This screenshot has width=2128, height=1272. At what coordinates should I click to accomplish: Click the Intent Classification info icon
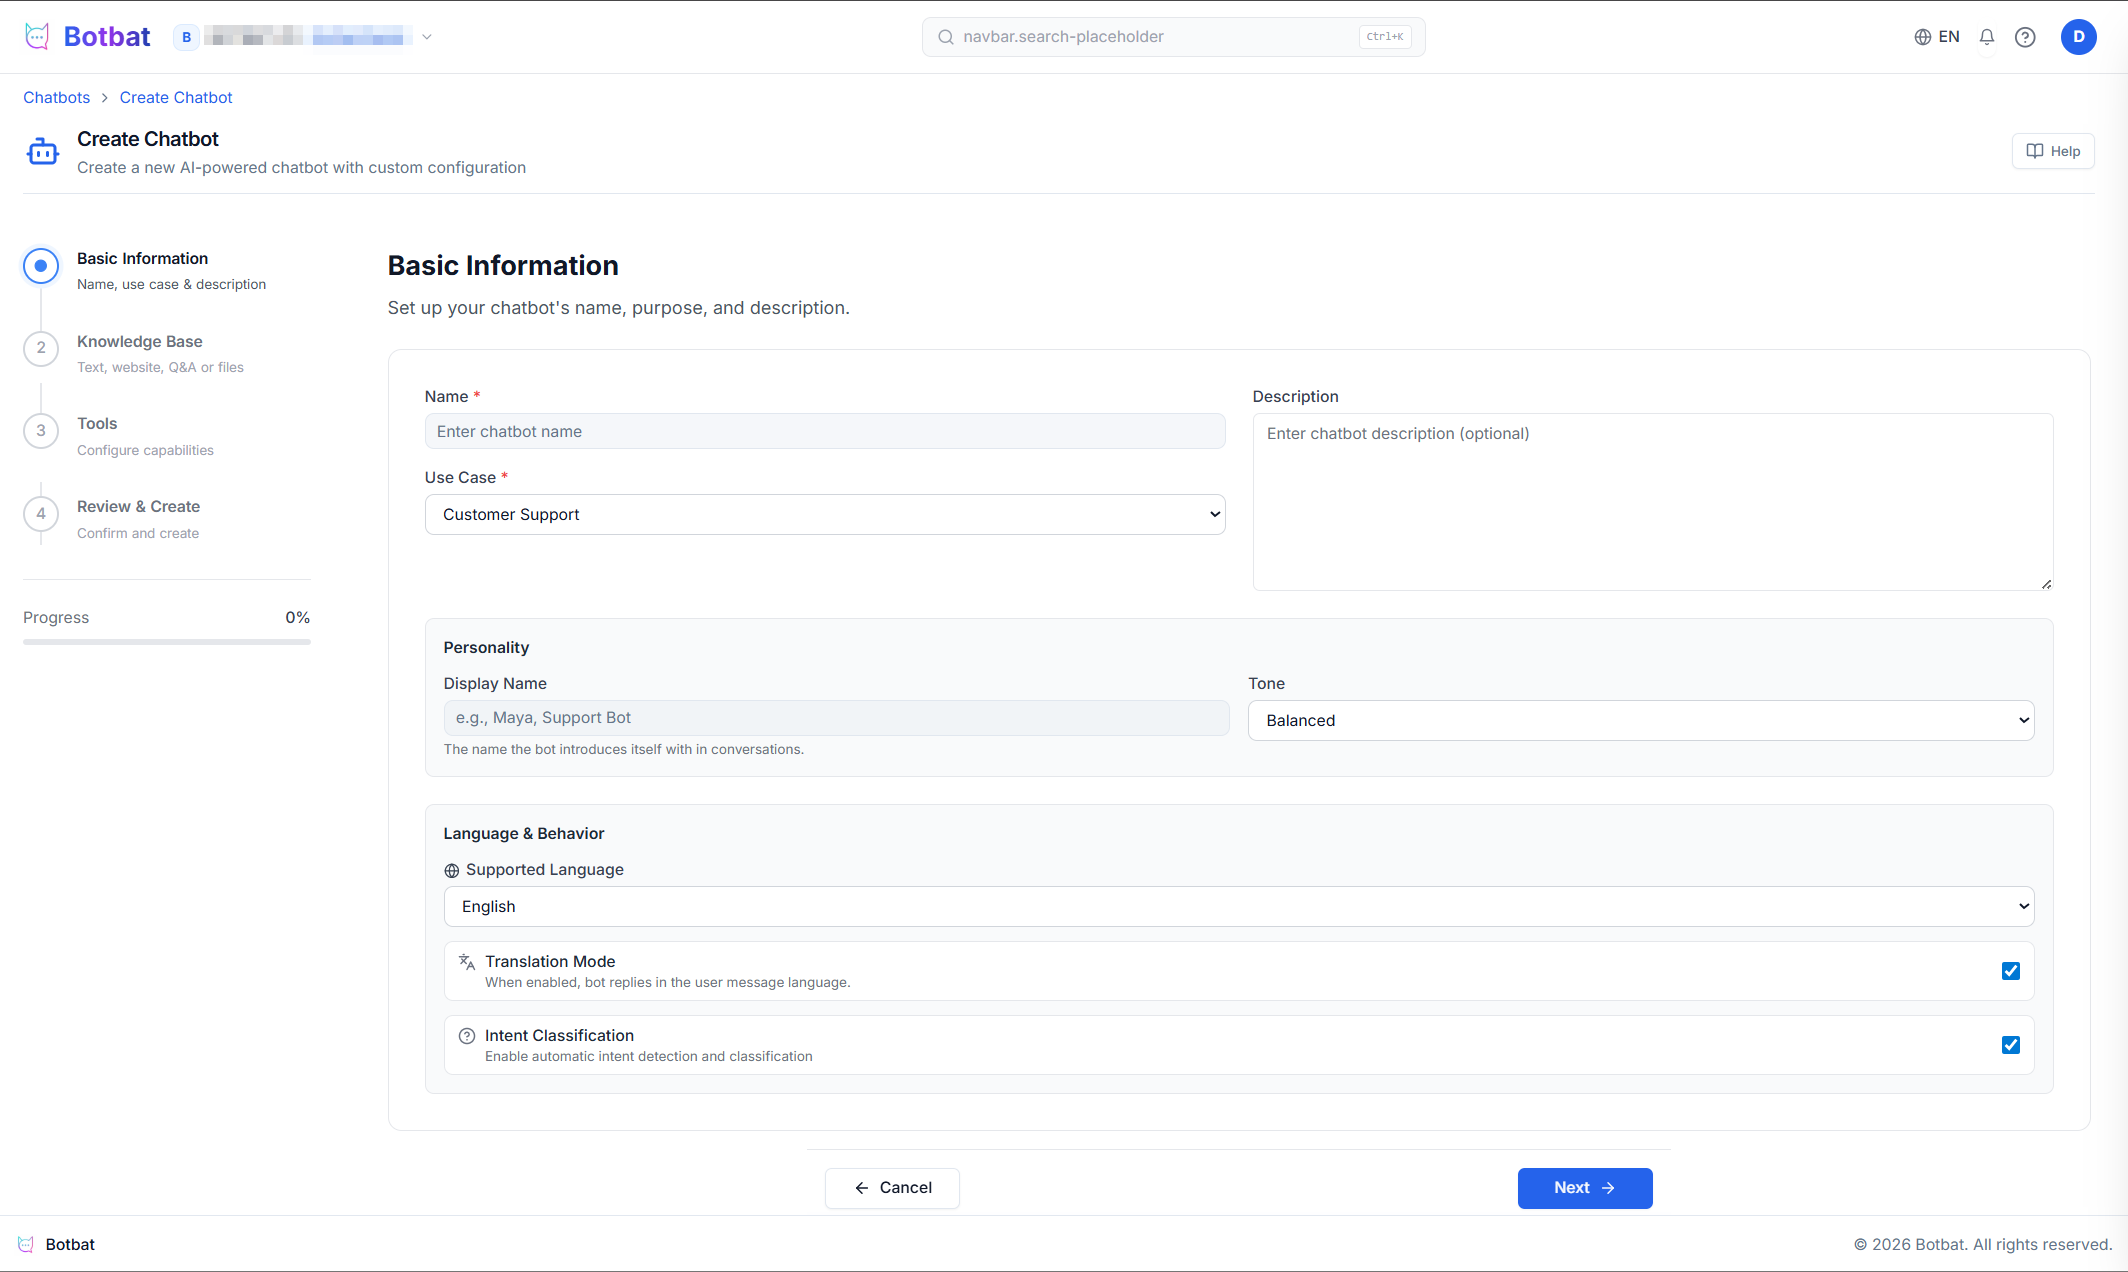[x=466, y=1036]
